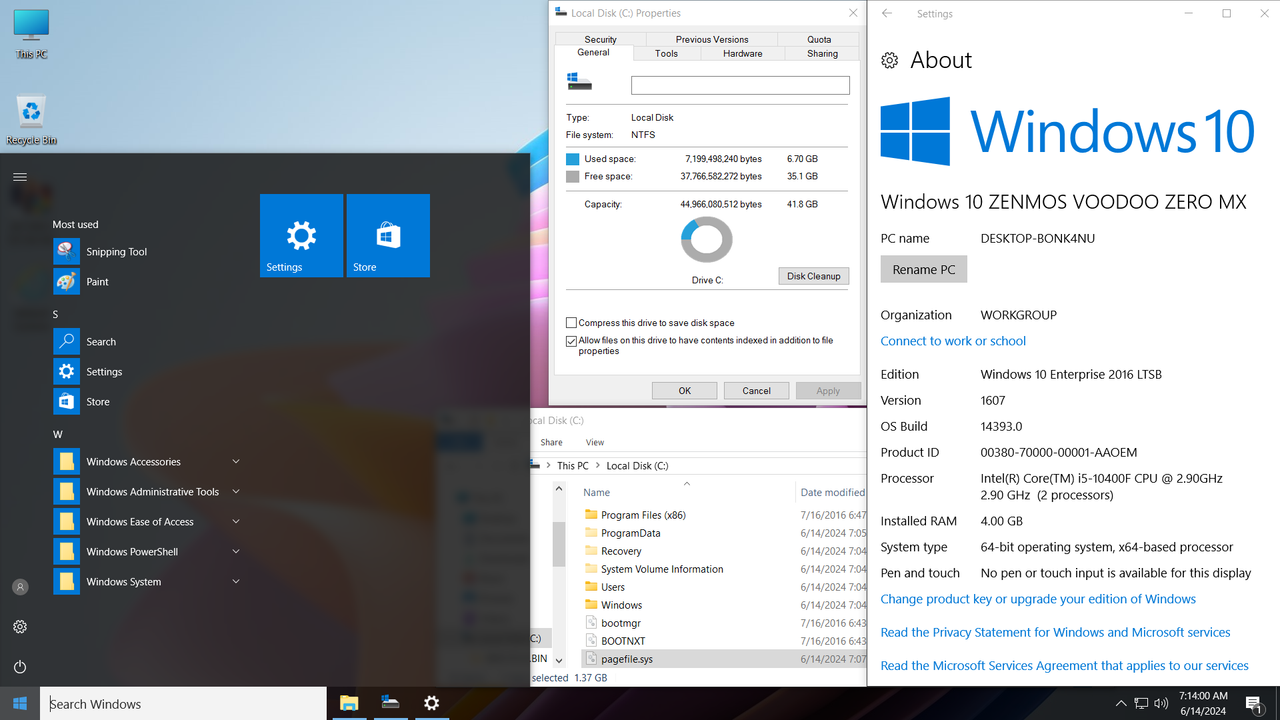Click the drive label input field
Image resolution: width=1280 pixels, height=720 pixels.
pyautogui.click(x=740, y=86)
